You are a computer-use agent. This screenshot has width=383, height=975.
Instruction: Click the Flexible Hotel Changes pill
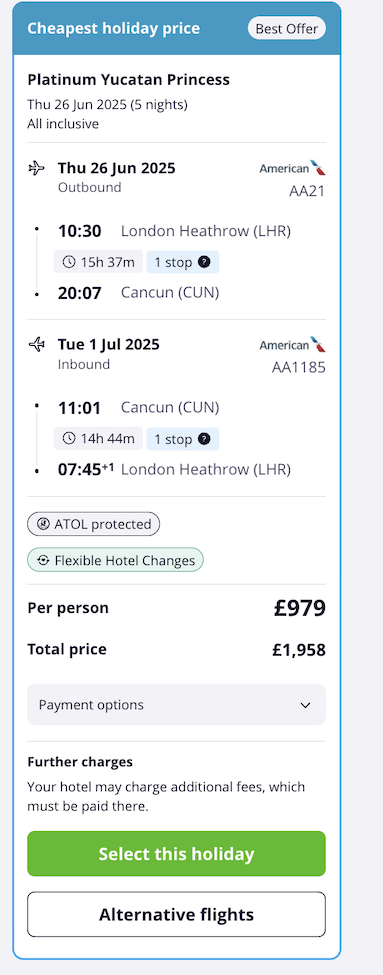pyautogui.click(x=115, y=560)
